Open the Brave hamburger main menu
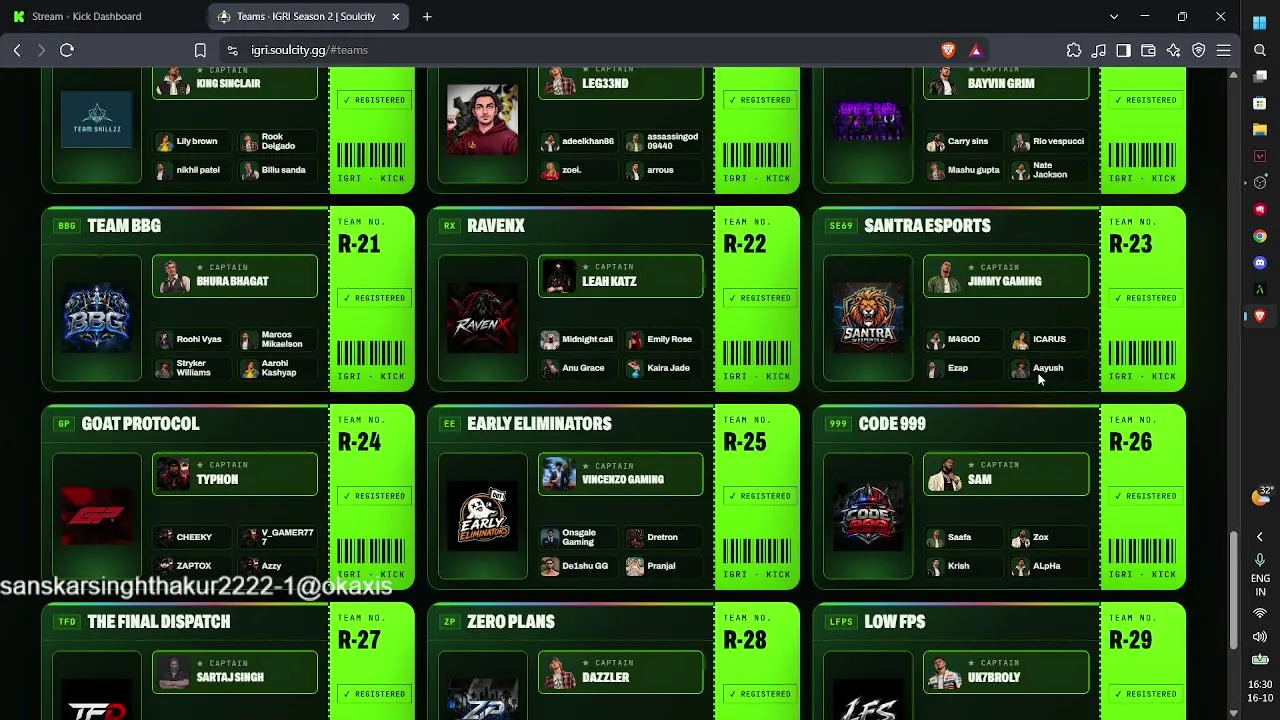This screenshot has width=1280, height=720. (1224, 50)
